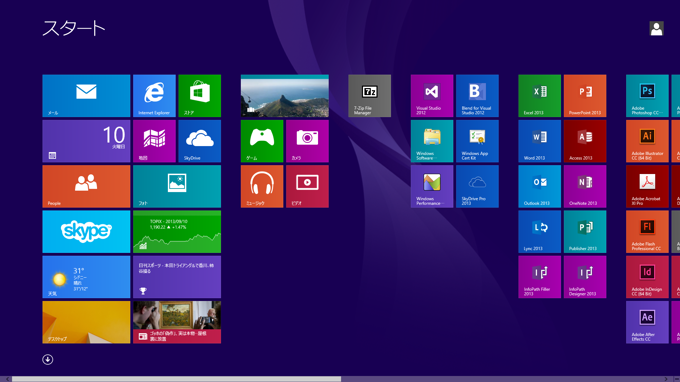Open the SkyDrive tile
This screenshot has height=382, width=680.
[199, 141]
